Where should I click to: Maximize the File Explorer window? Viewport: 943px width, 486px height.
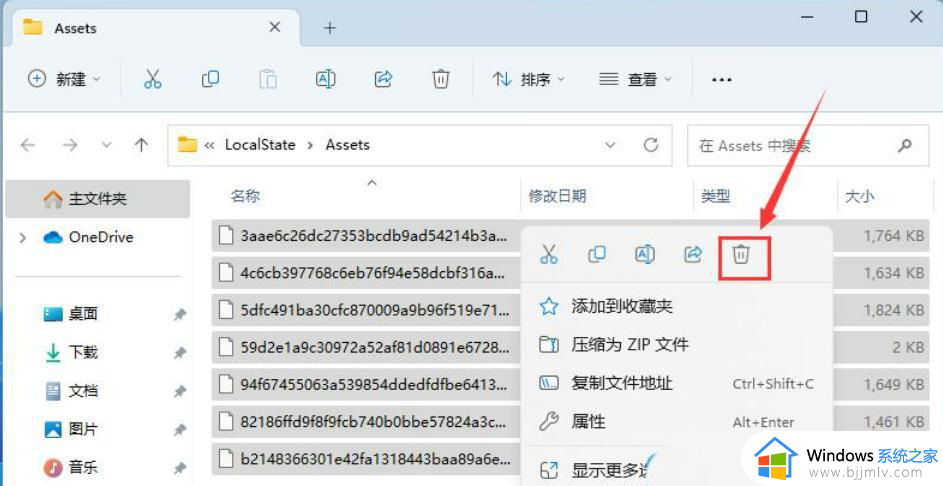[x=861, y=17]
